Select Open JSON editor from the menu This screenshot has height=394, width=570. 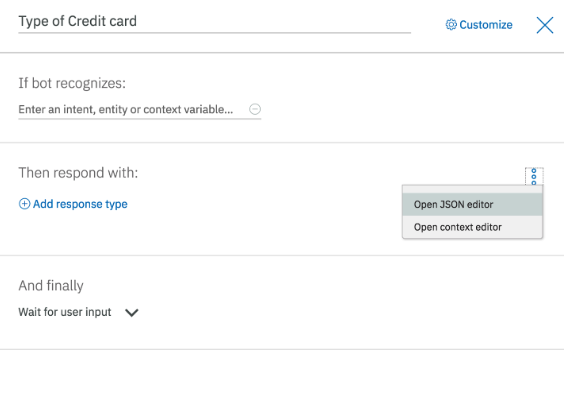click(472, 204)
